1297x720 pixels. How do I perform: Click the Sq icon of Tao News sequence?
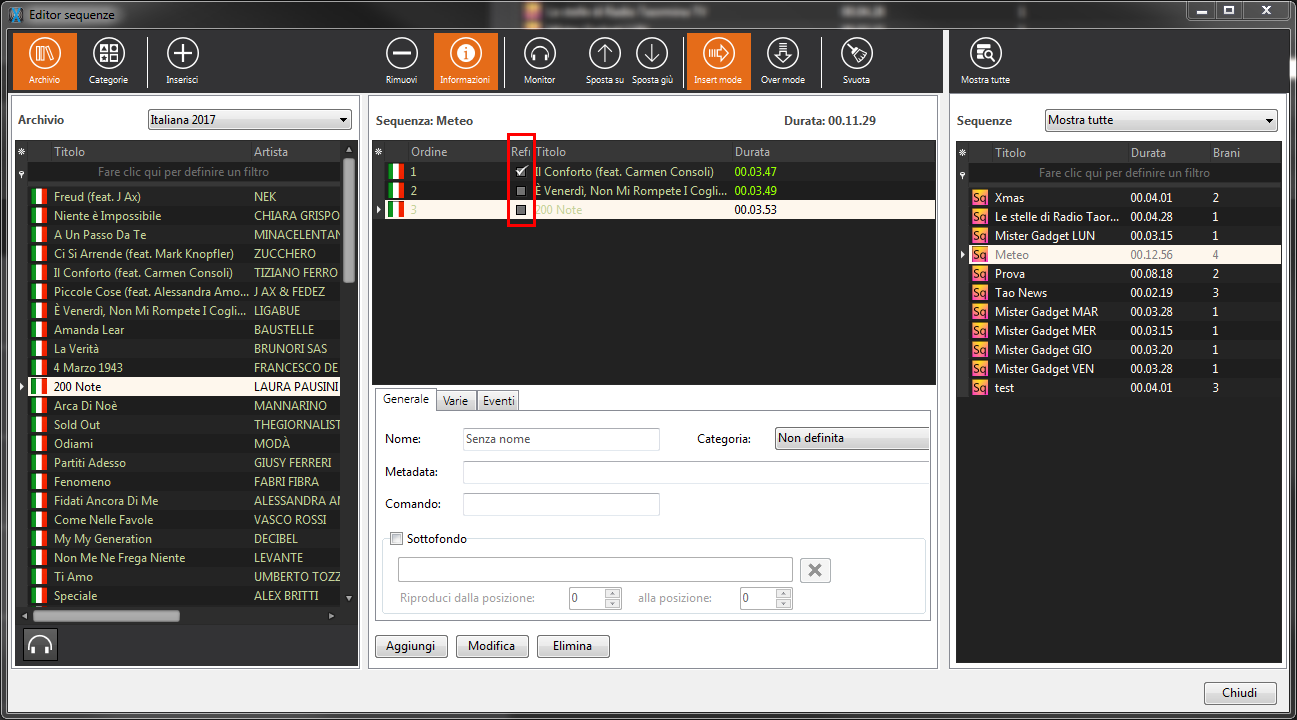980,293
